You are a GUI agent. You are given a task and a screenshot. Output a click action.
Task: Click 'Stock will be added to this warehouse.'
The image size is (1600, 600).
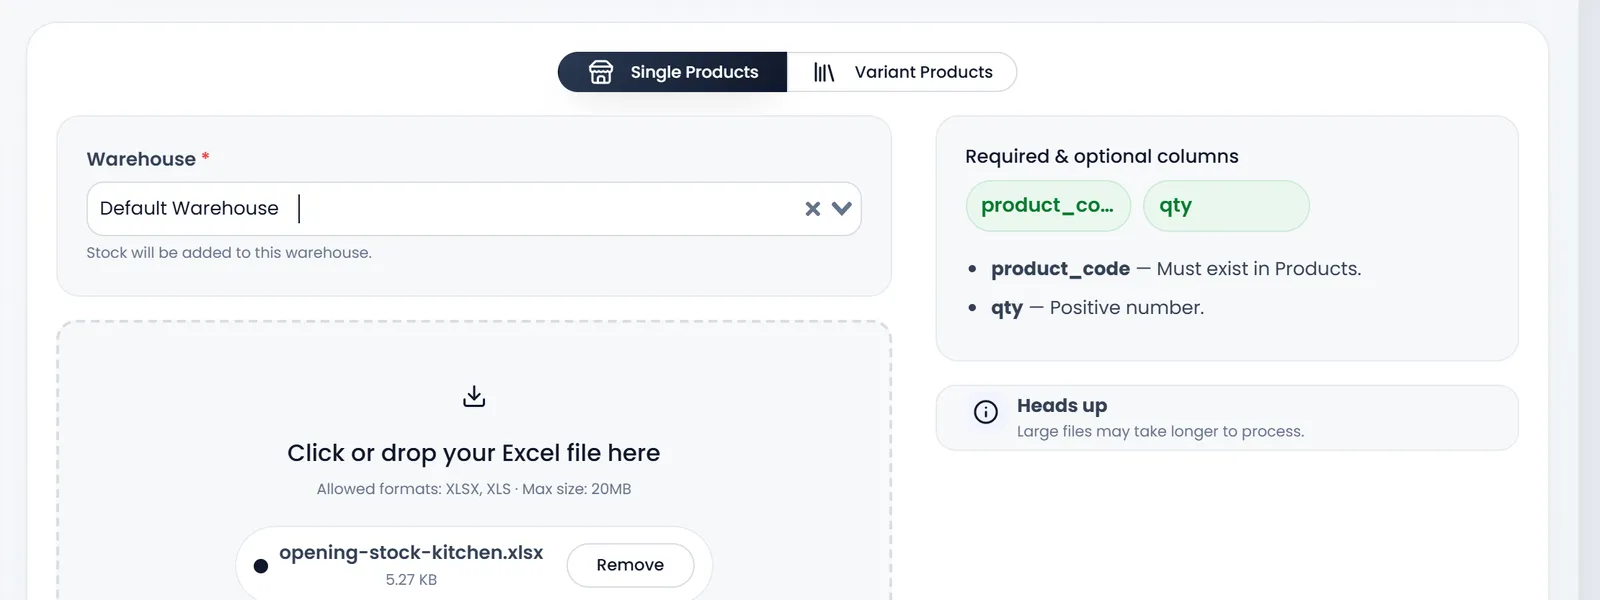[229, 253]
